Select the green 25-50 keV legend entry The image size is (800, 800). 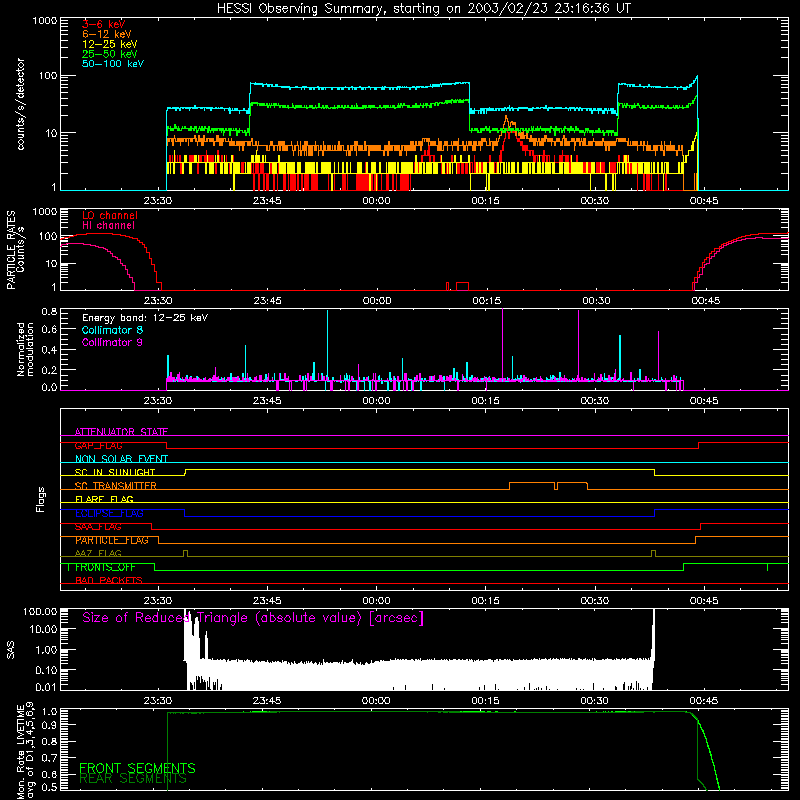click(110, 54)
